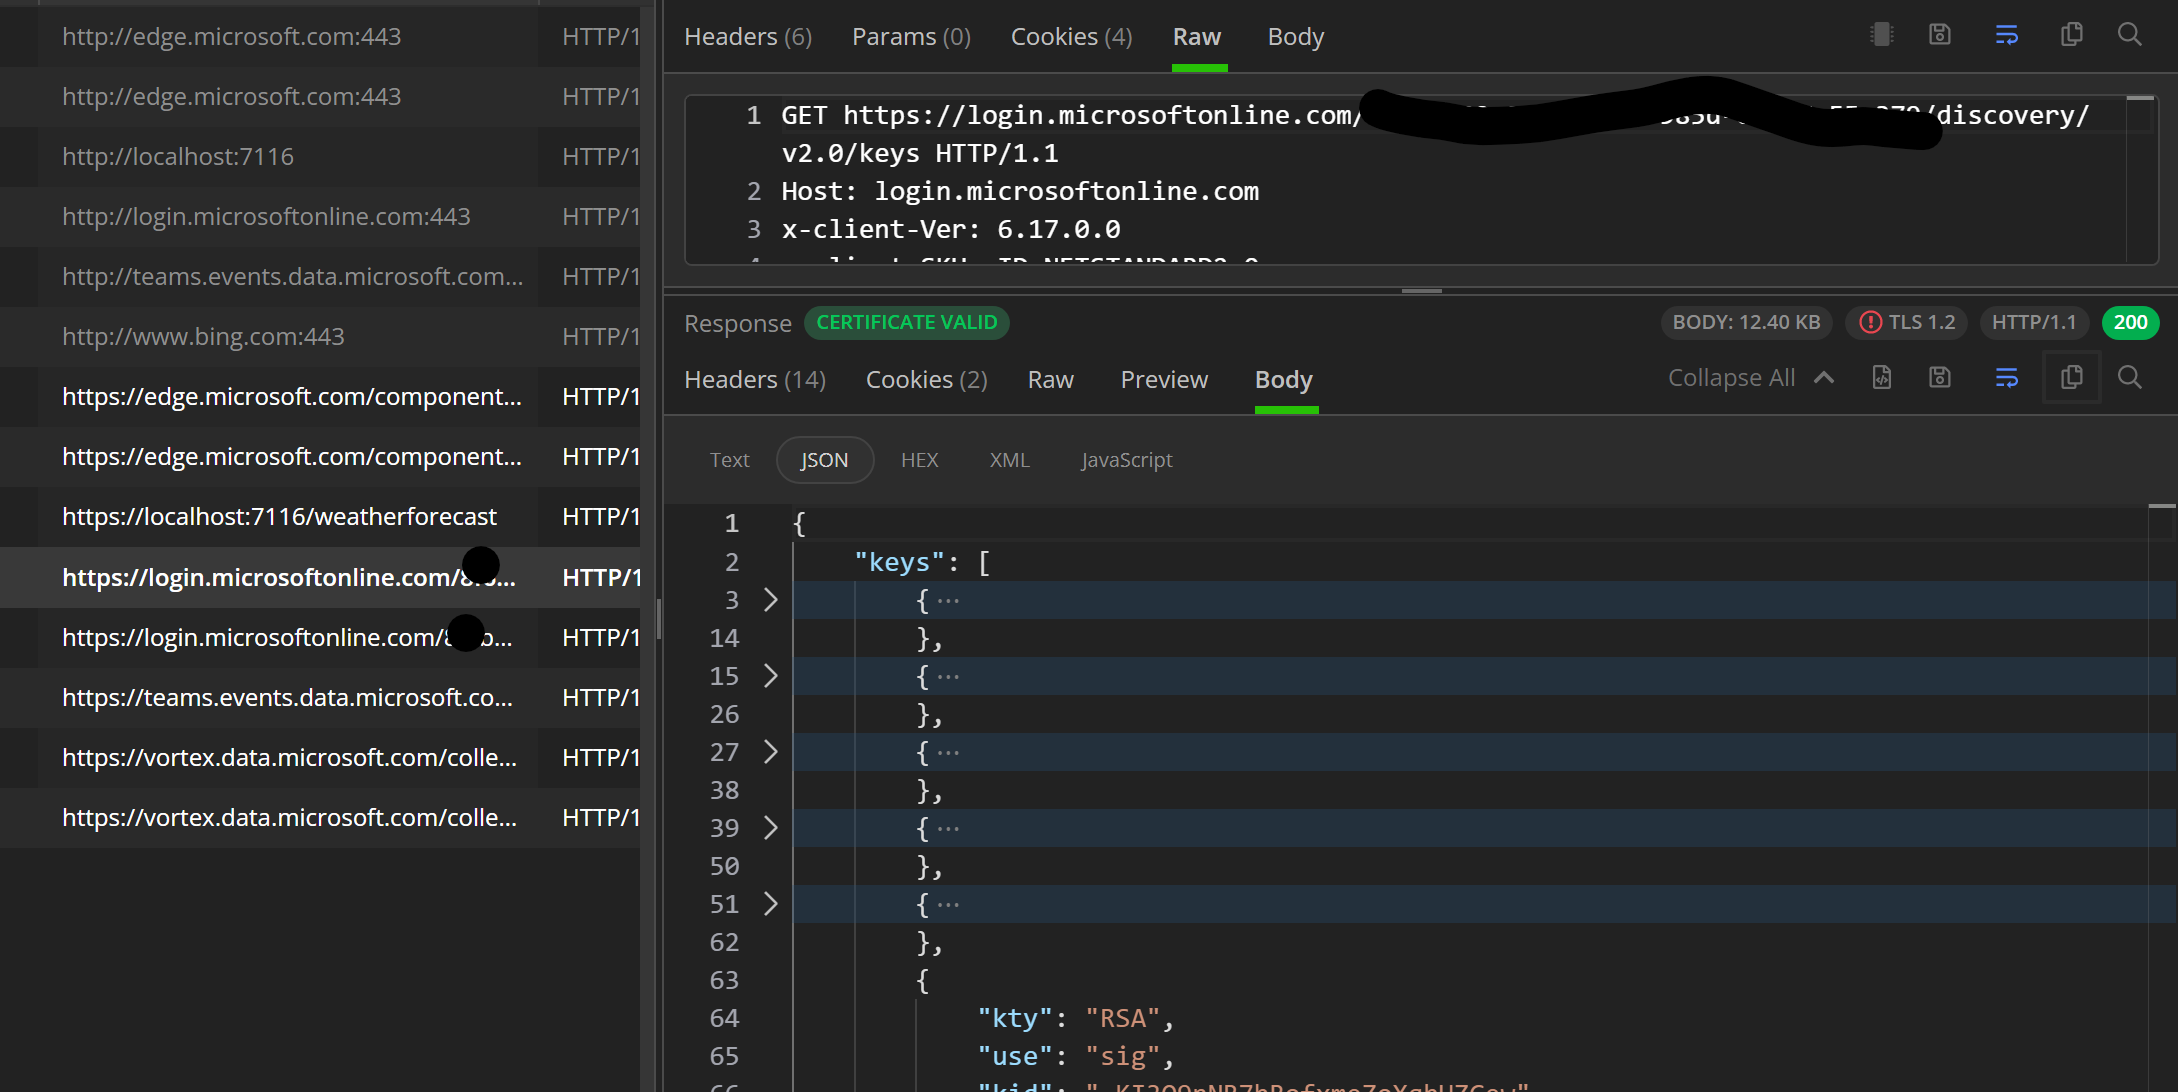Search within response body

click(2130, 378)
